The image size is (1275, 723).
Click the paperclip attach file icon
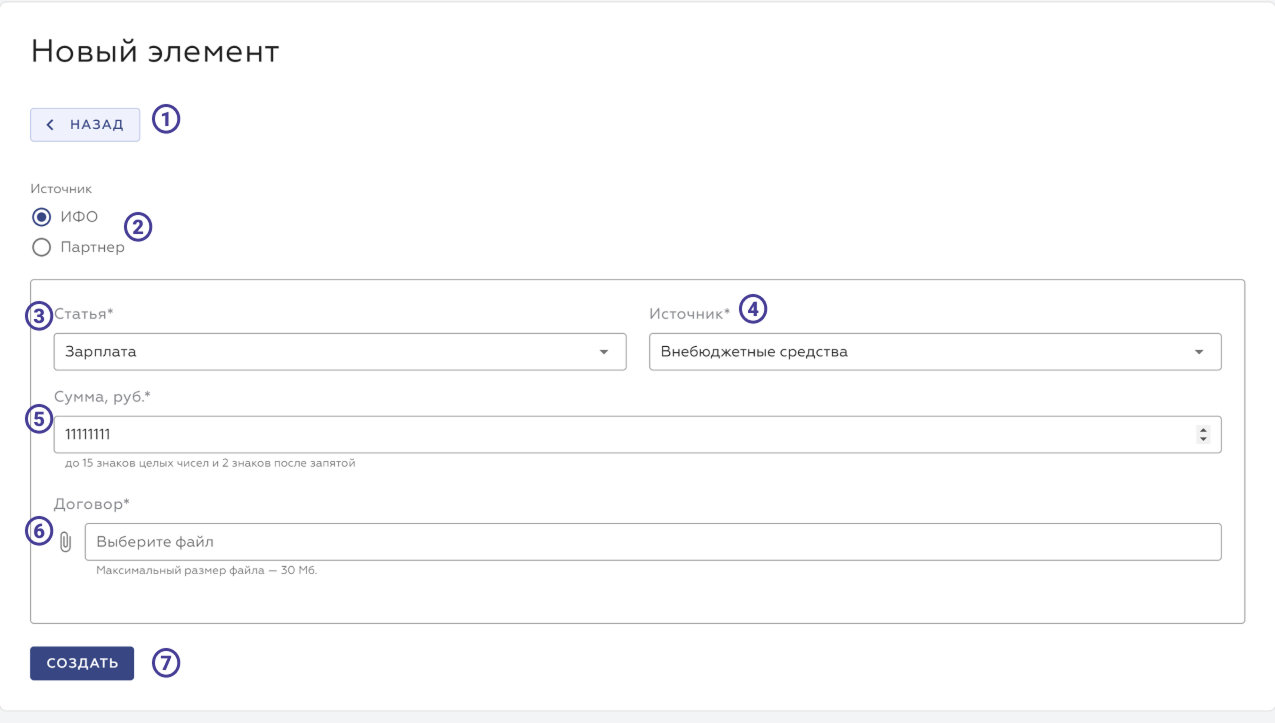(x=66, y=542)
